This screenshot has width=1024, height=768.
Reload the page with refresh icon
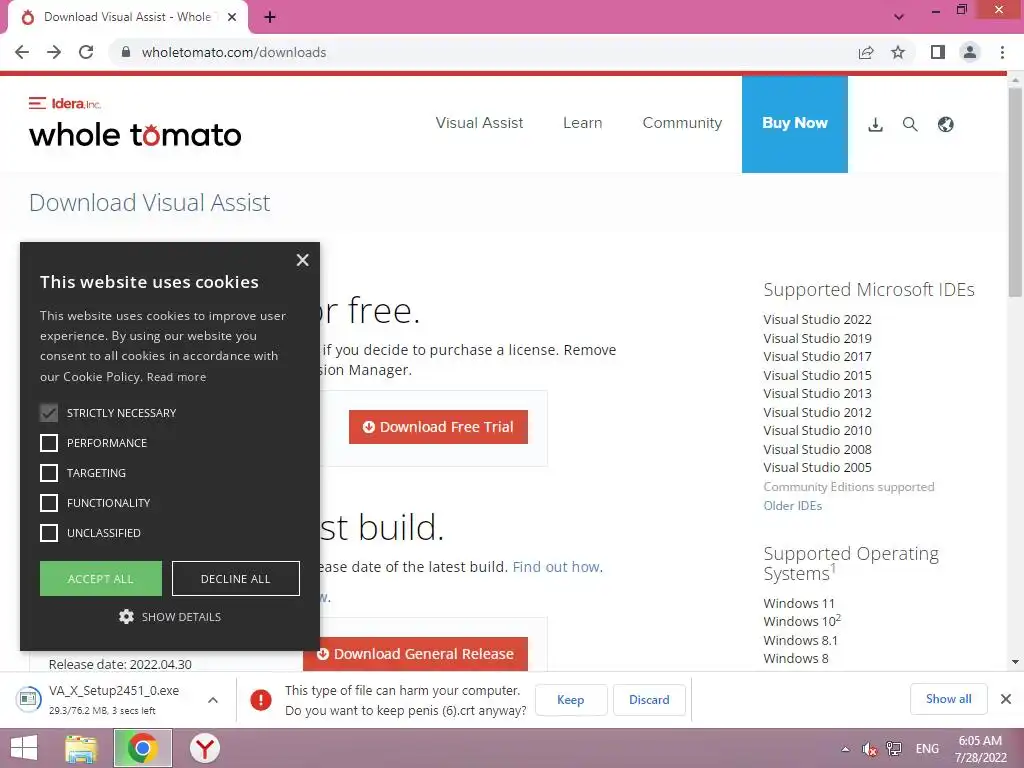click(x=86, y=52)
